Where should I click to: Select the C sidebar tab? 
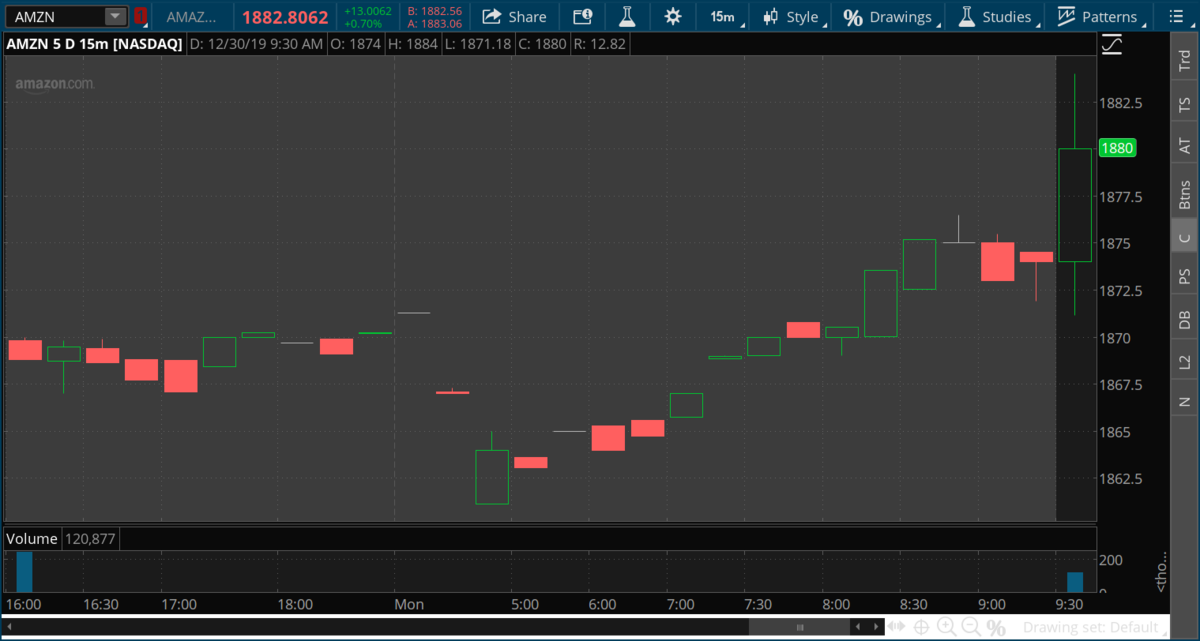click(x=1185, y=237)
